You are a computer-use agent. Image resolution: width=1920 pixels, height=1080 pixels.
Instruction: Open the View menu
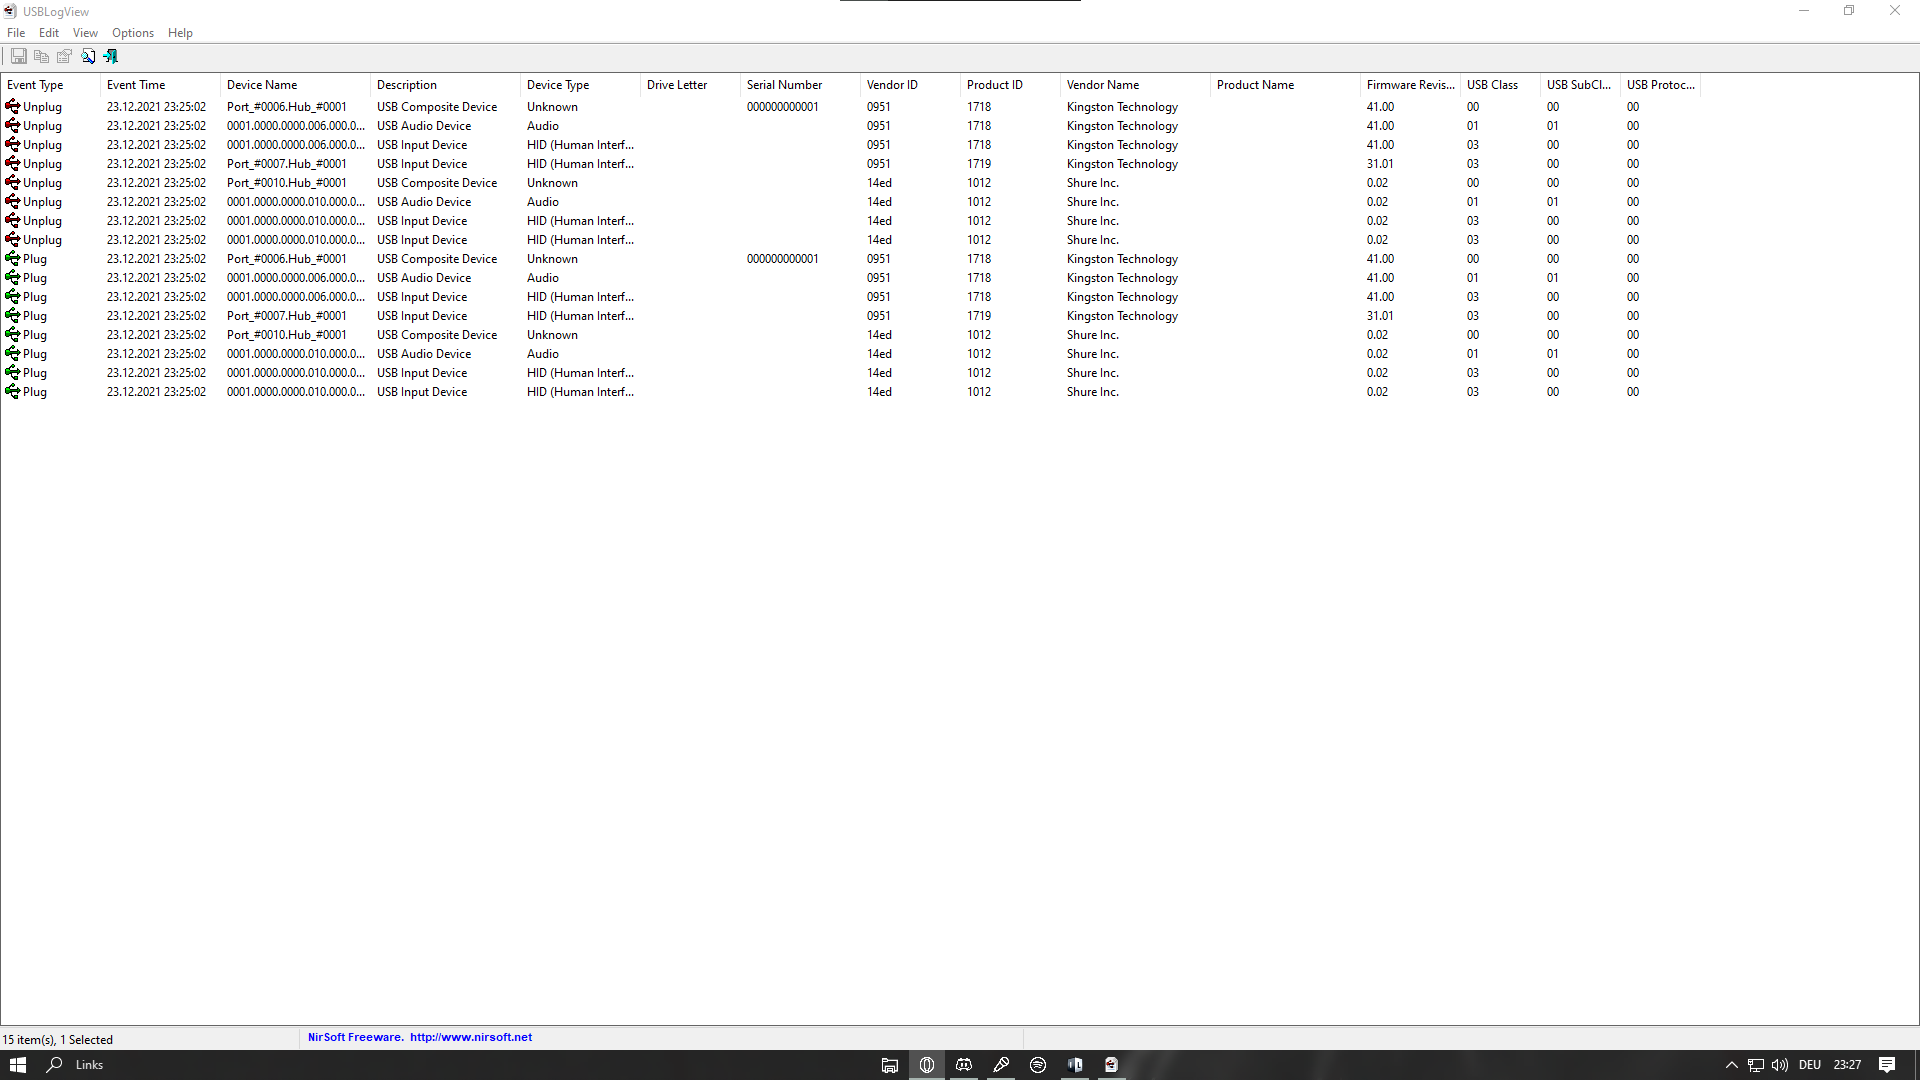[x=85, y=33]
